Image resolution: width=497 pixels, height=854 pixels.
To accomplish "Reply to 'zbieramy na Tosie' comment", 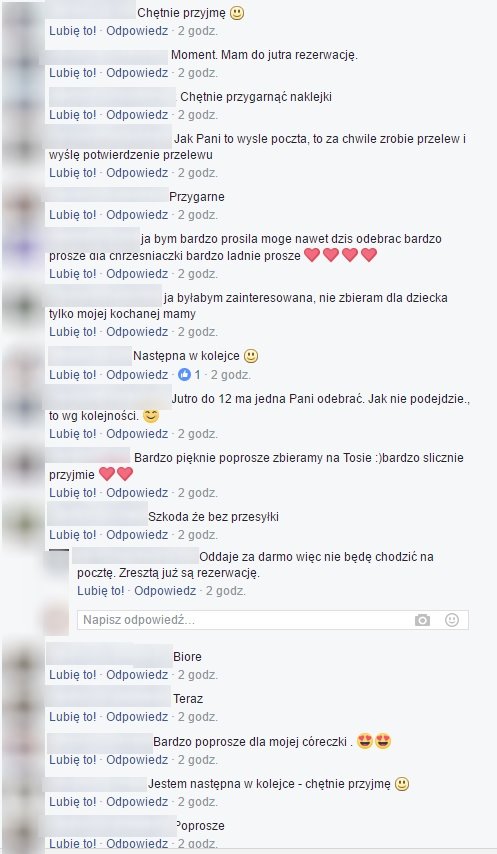I will 137,493.
